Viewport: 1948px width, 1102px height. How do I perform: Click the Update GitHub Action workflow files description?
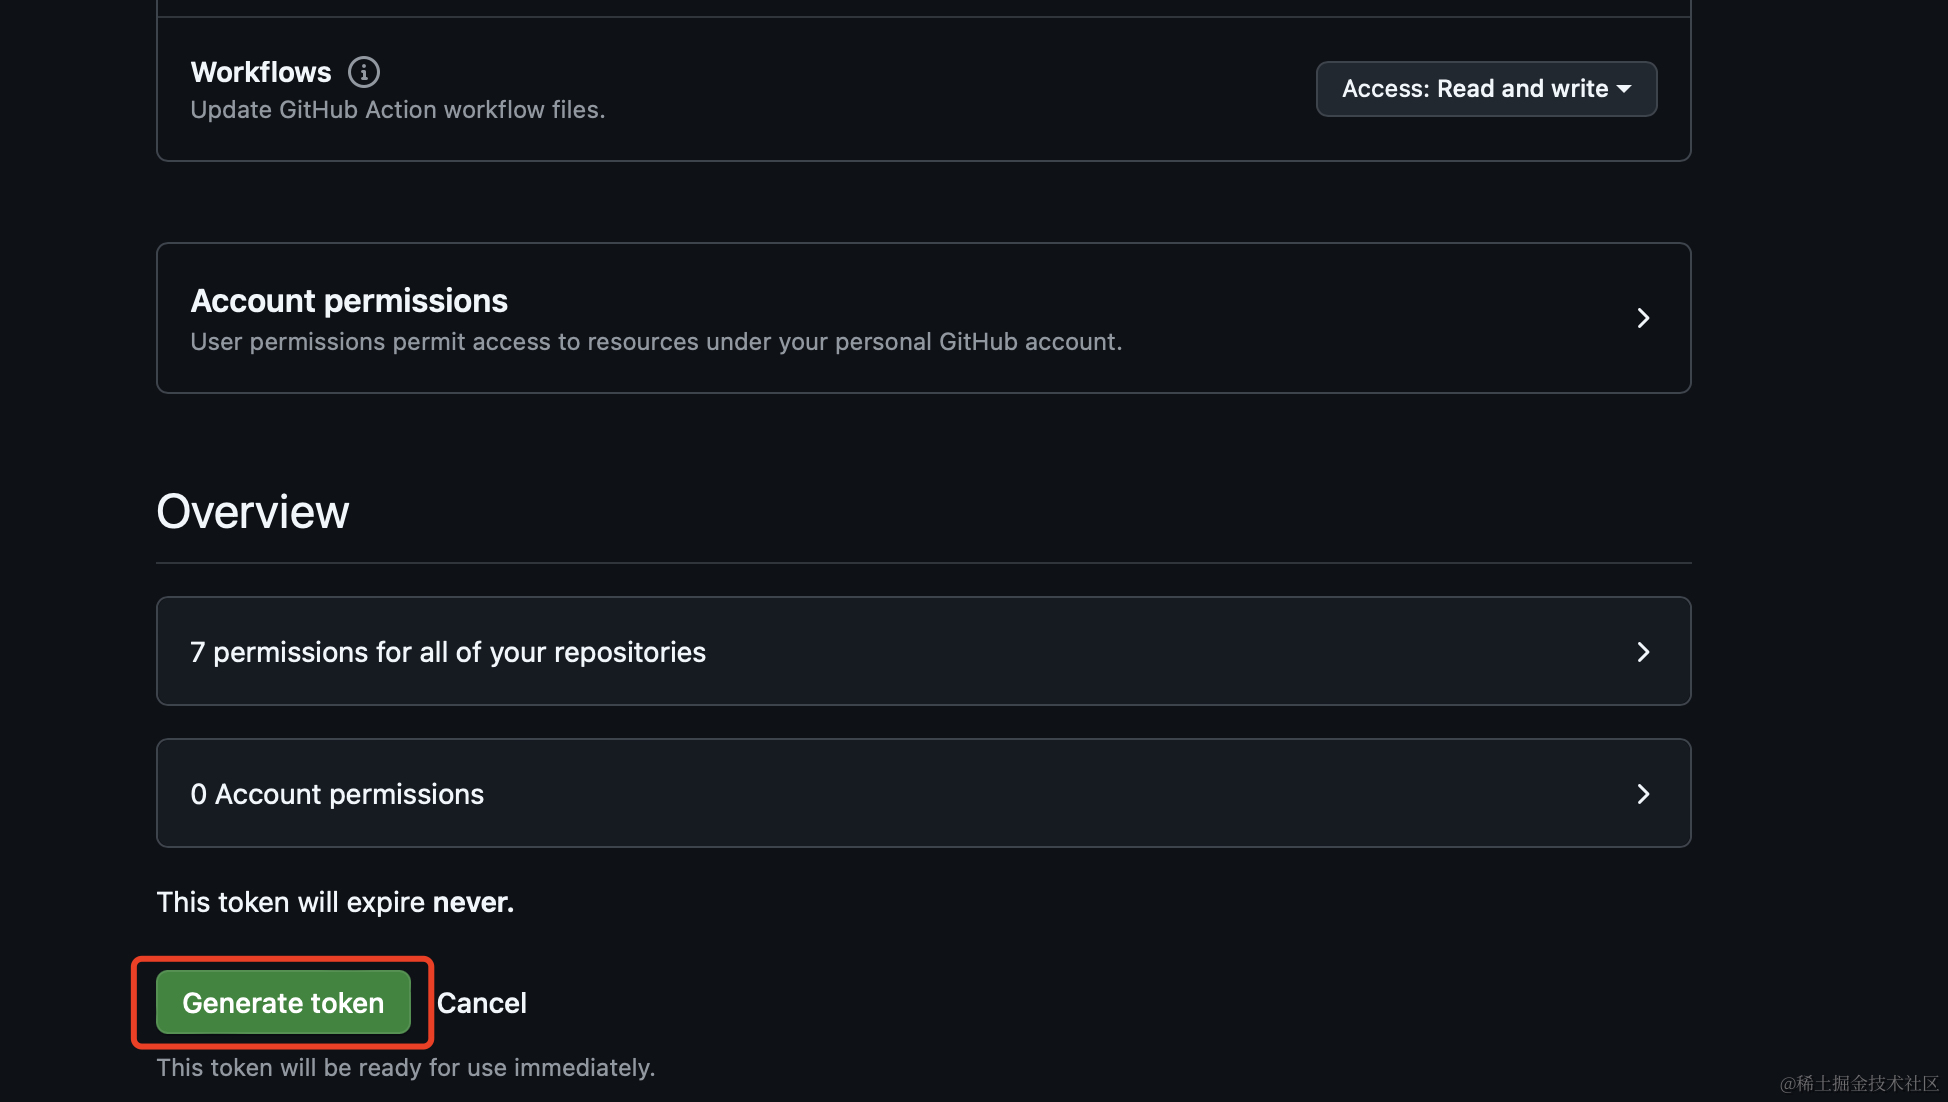398,110
